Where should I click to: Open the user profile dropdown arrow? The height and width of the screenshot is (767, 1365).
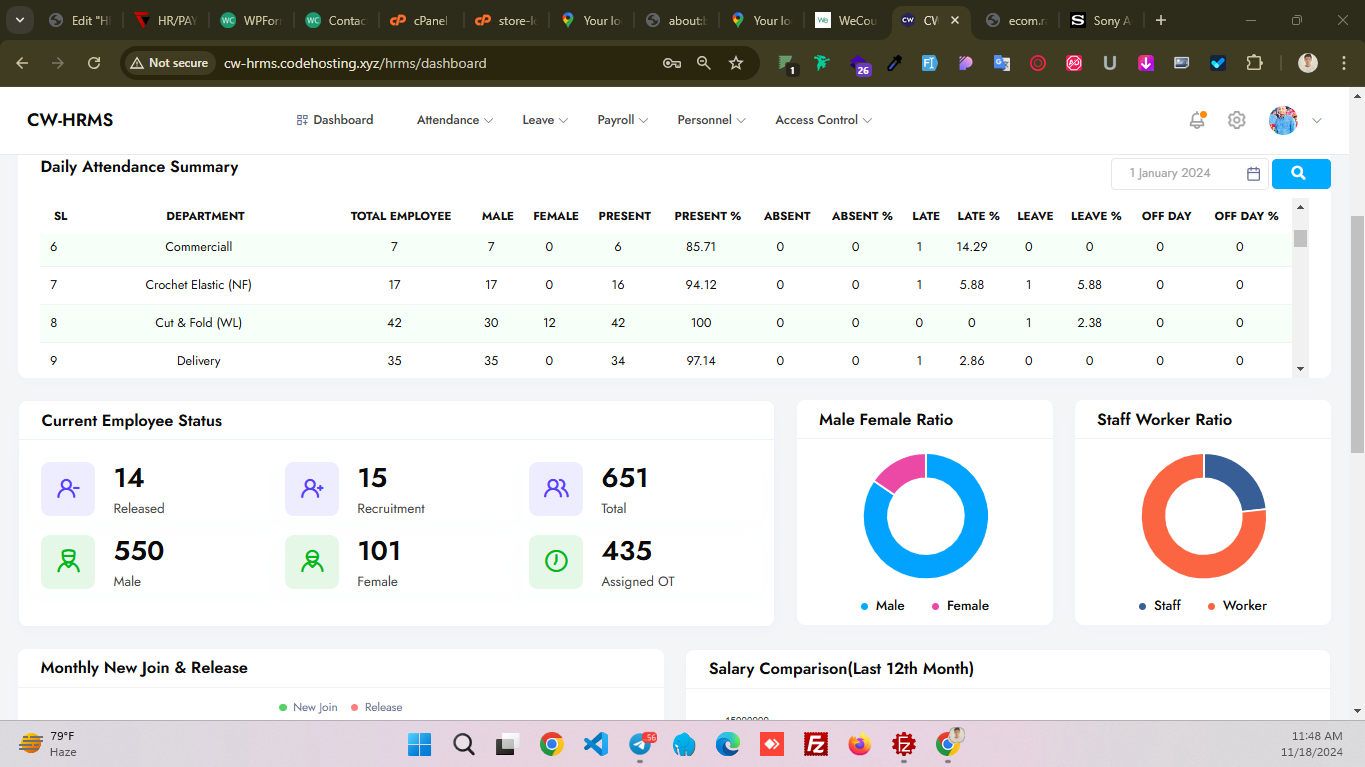pyautogui.click(x=1316, y=120)
